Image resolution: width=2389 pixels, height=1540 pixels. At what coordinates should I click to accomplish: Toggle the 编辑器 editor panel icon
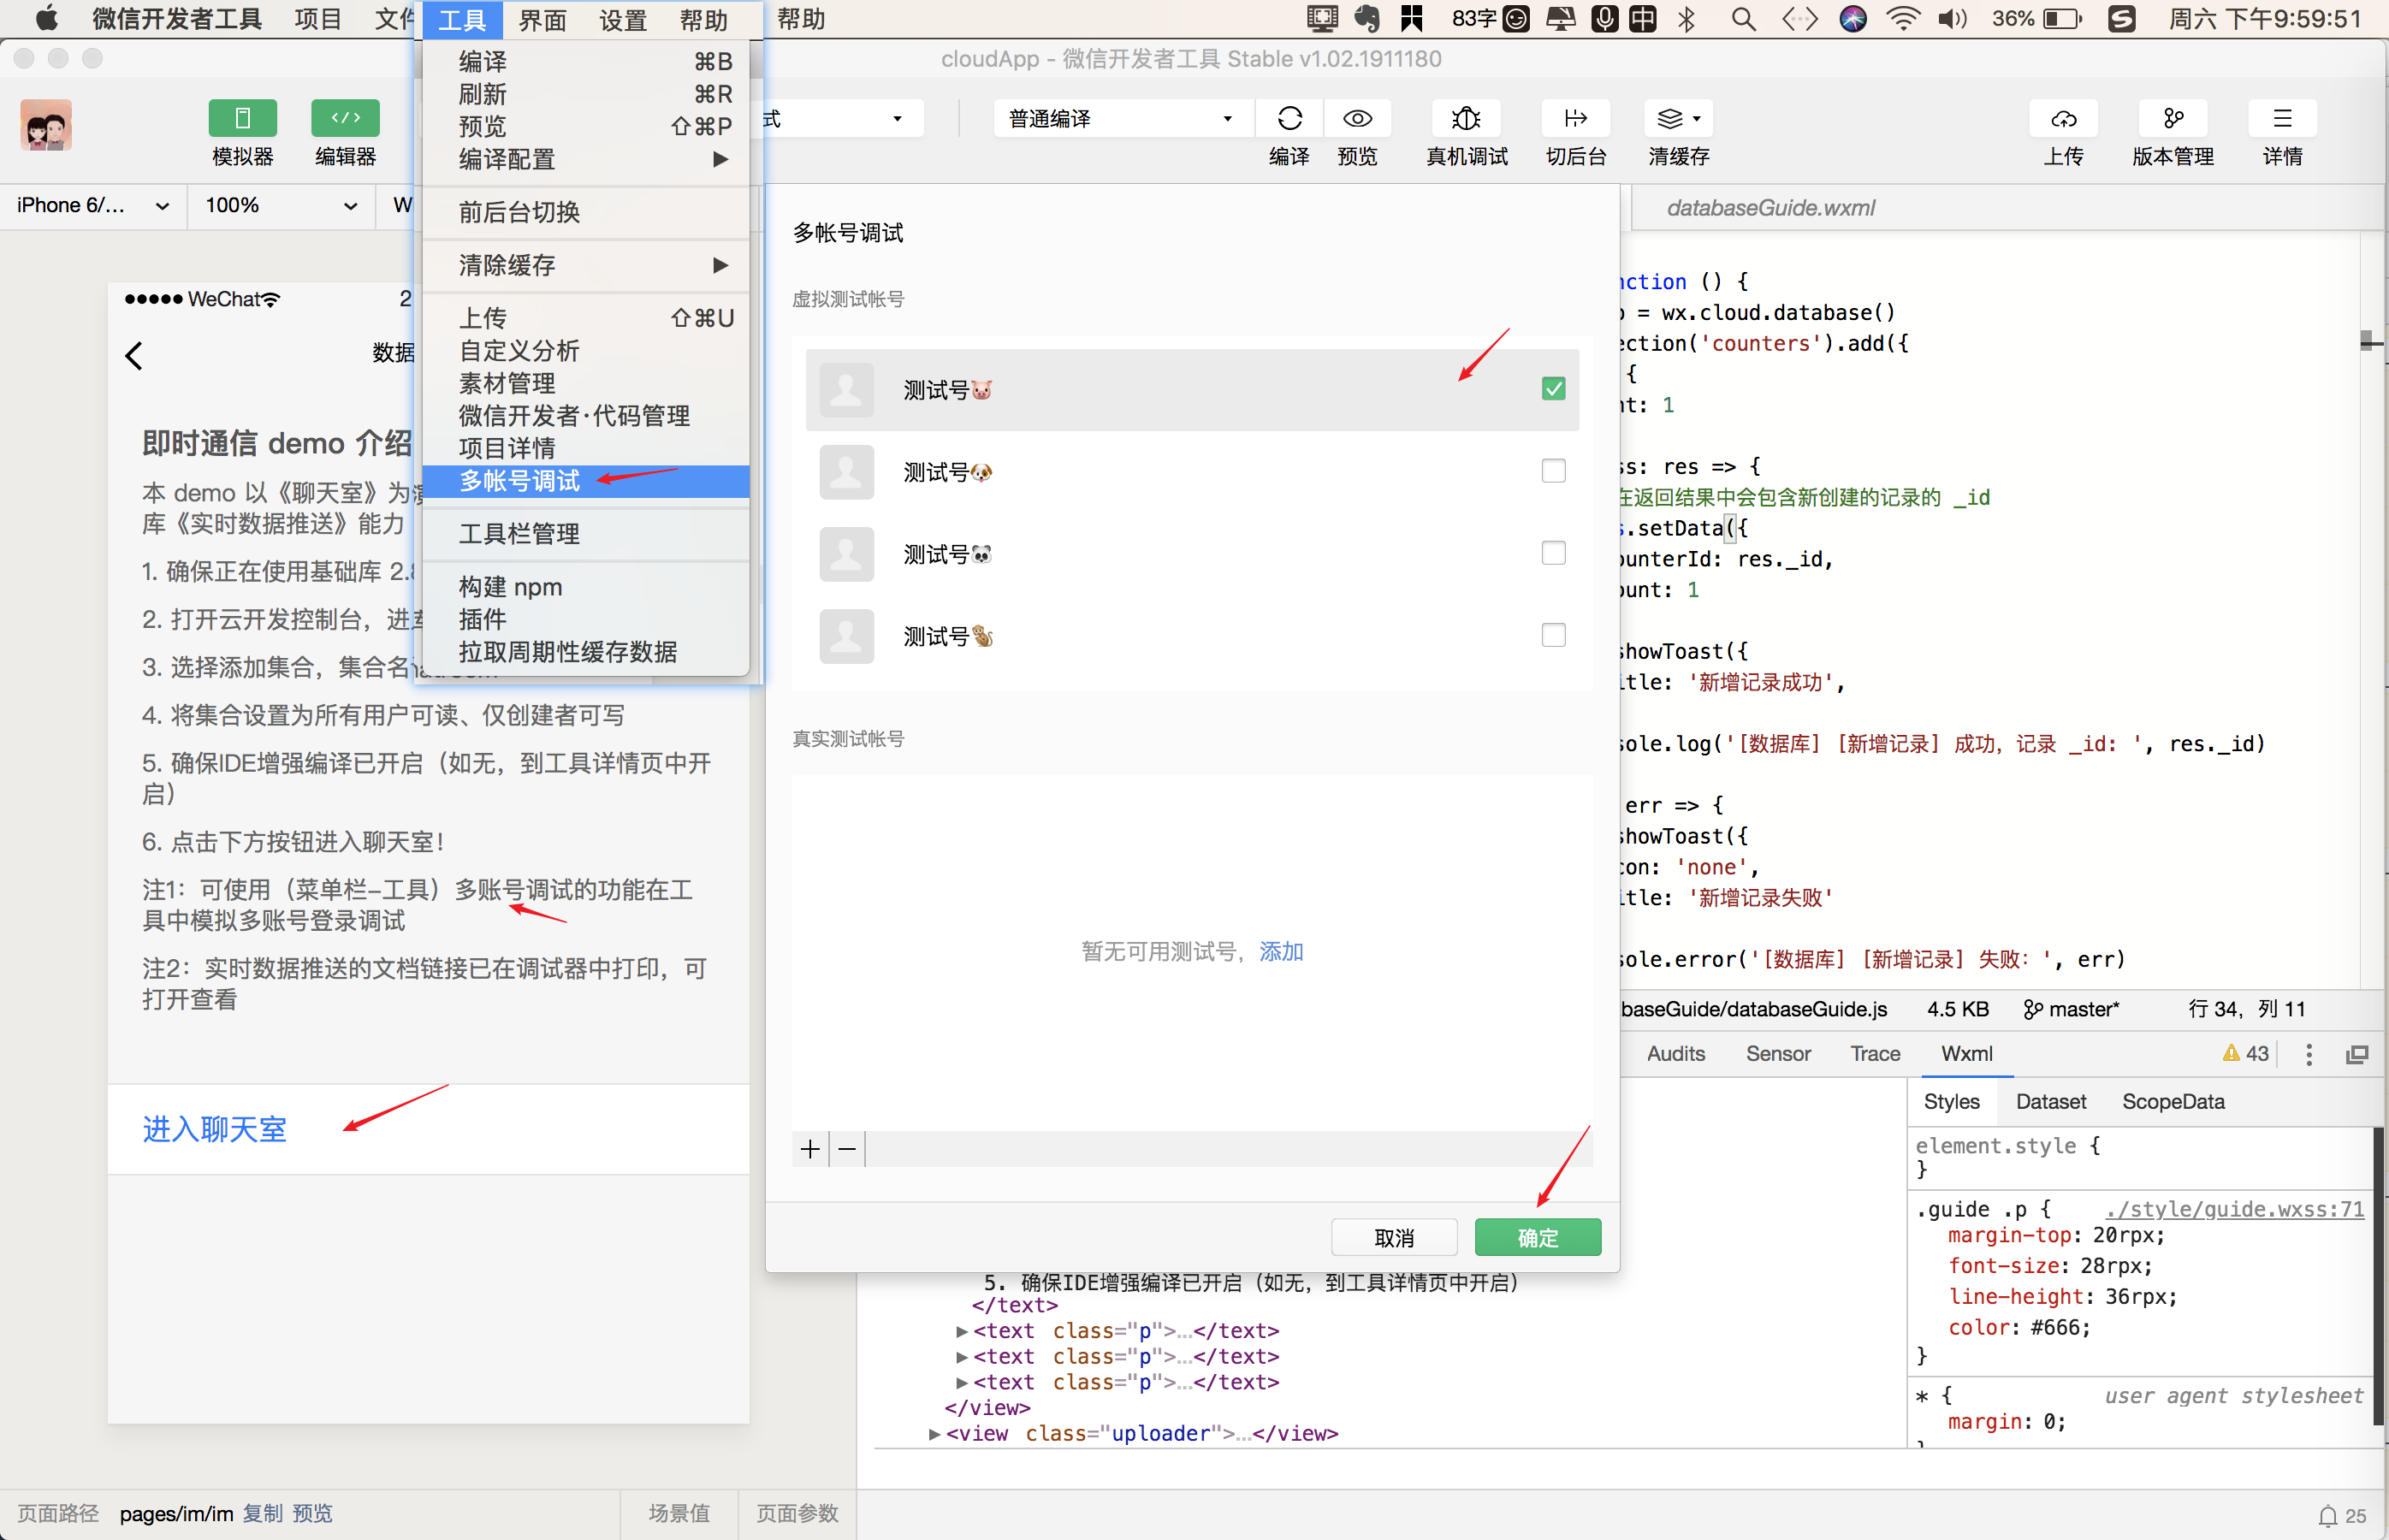(345, 119)
